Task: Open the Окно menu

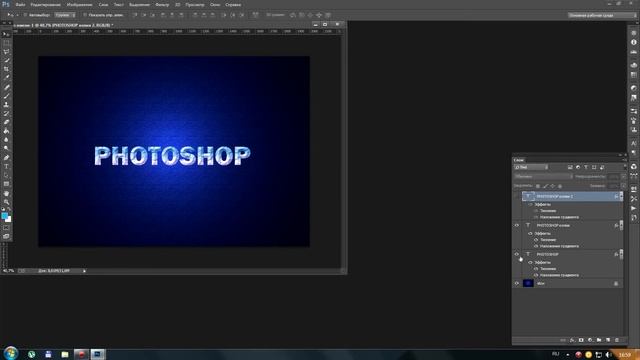Action: pos(215,5)
